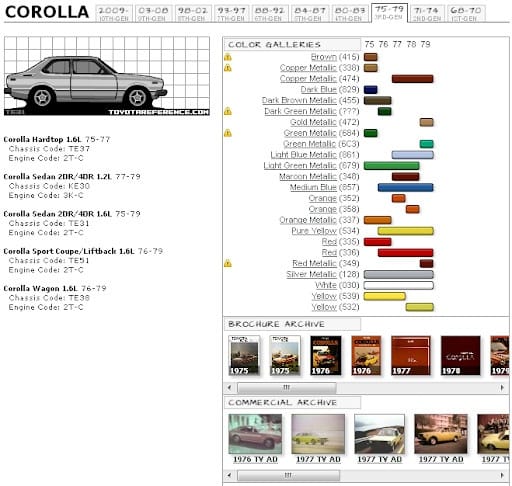
Task: Click right arrow of commercial archive scrollbar
Action: pos(502,475)
